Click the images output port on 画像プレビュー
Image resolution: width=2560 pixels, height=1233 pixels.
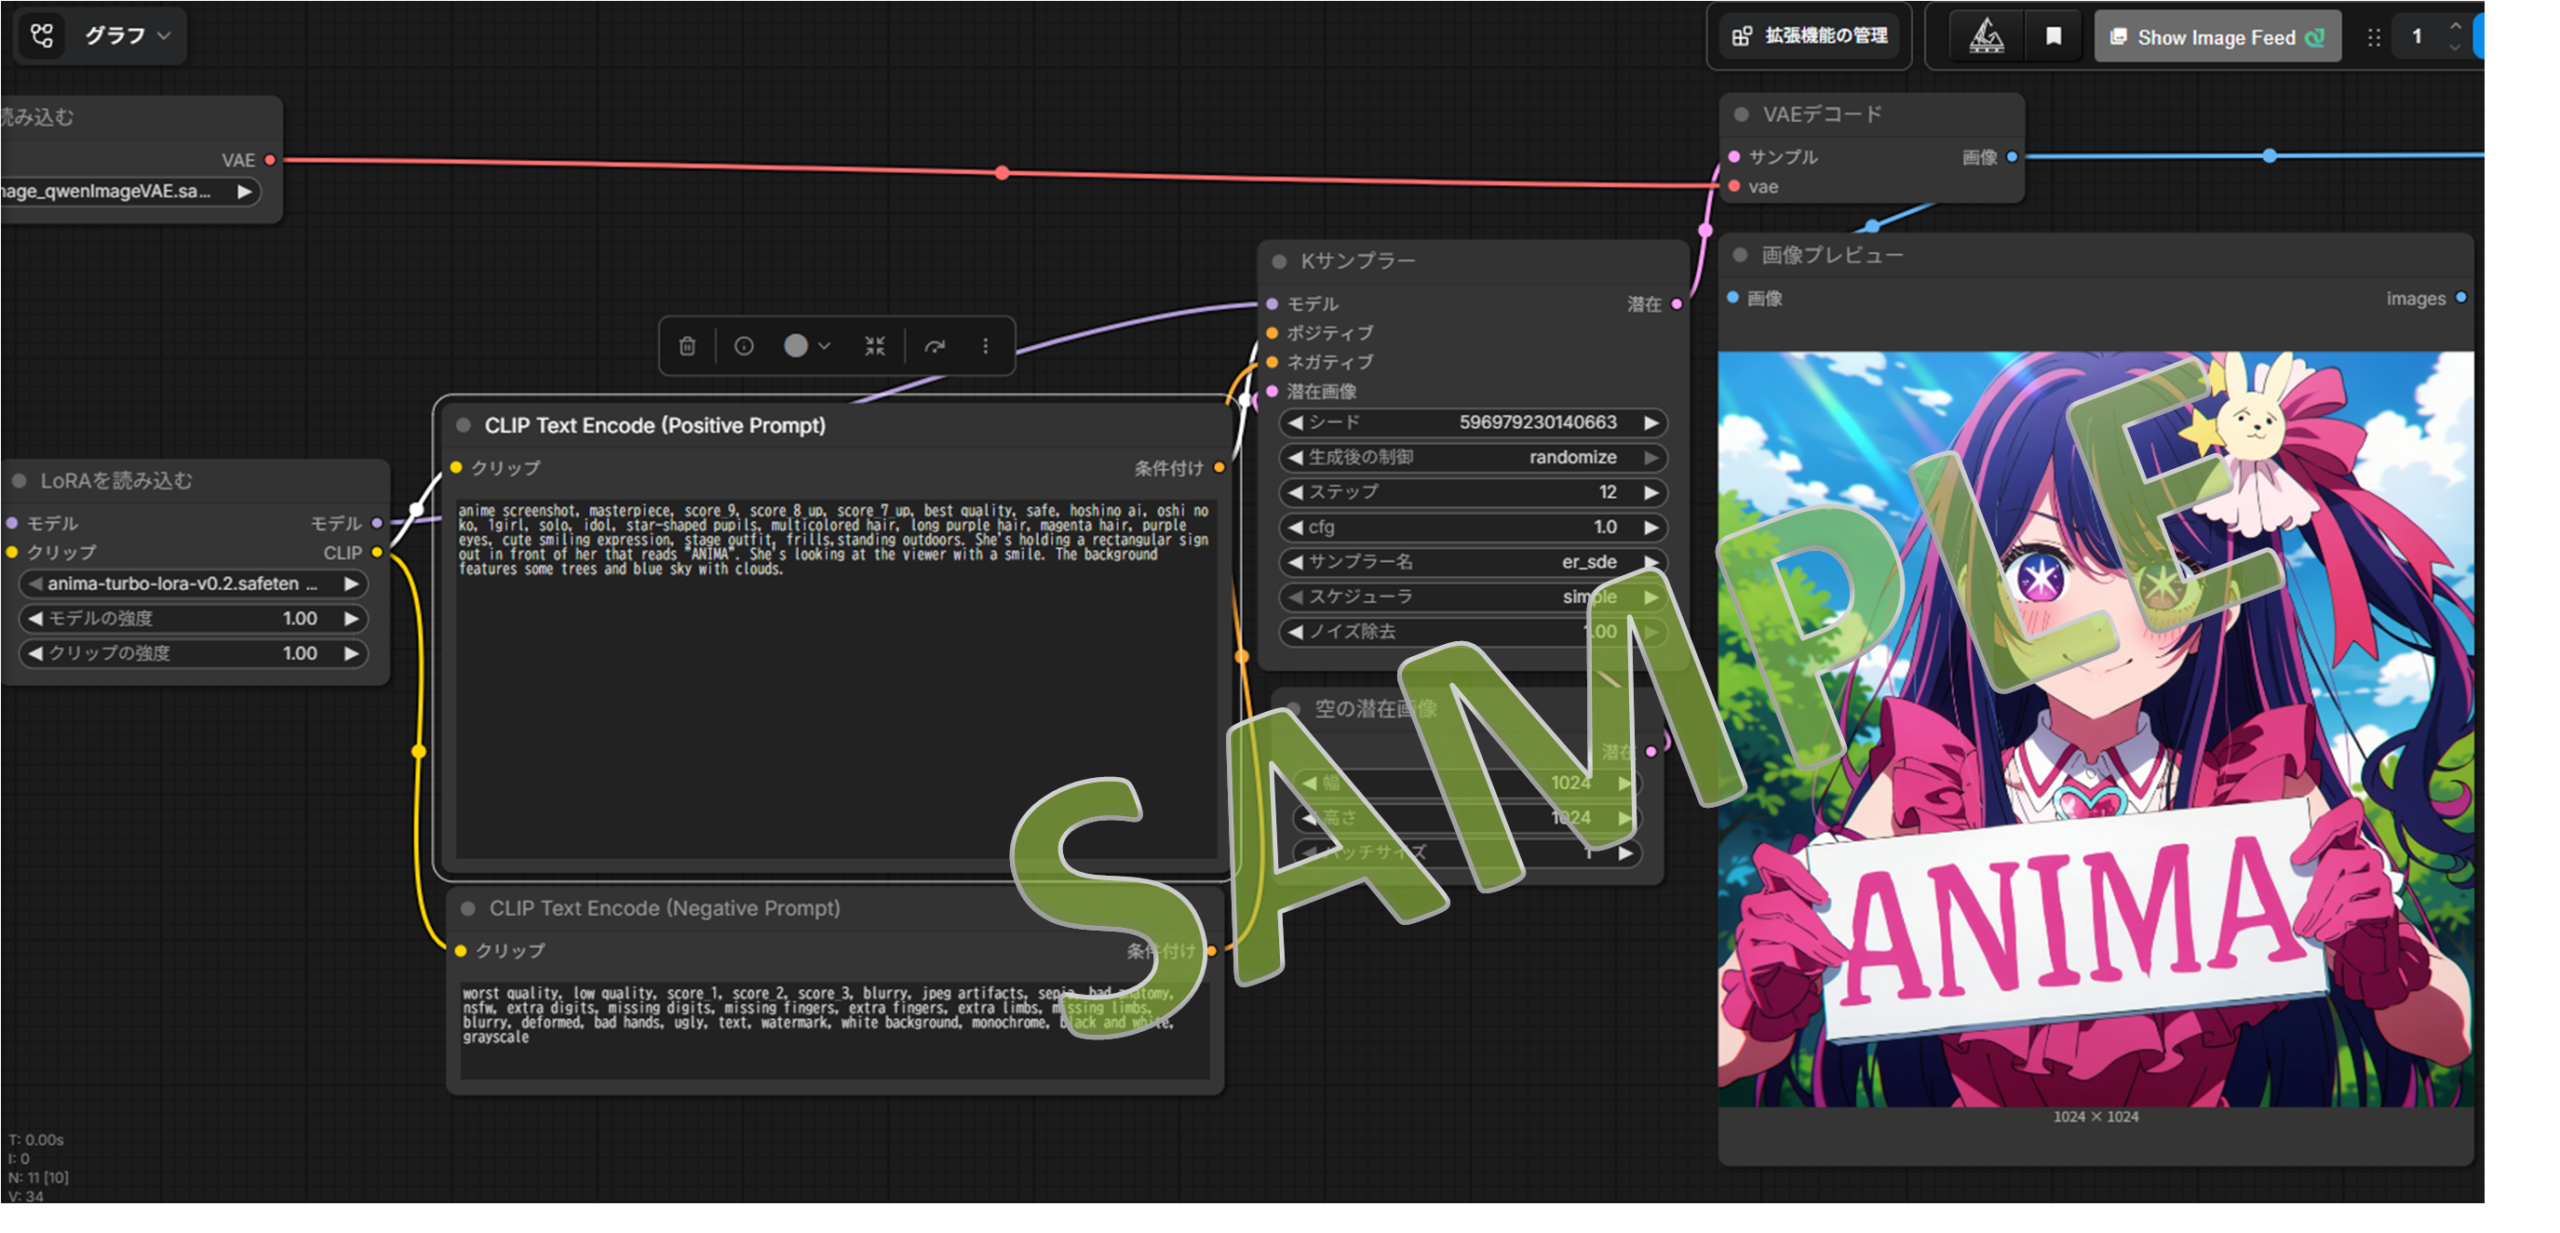click(x=2461, y=298)
